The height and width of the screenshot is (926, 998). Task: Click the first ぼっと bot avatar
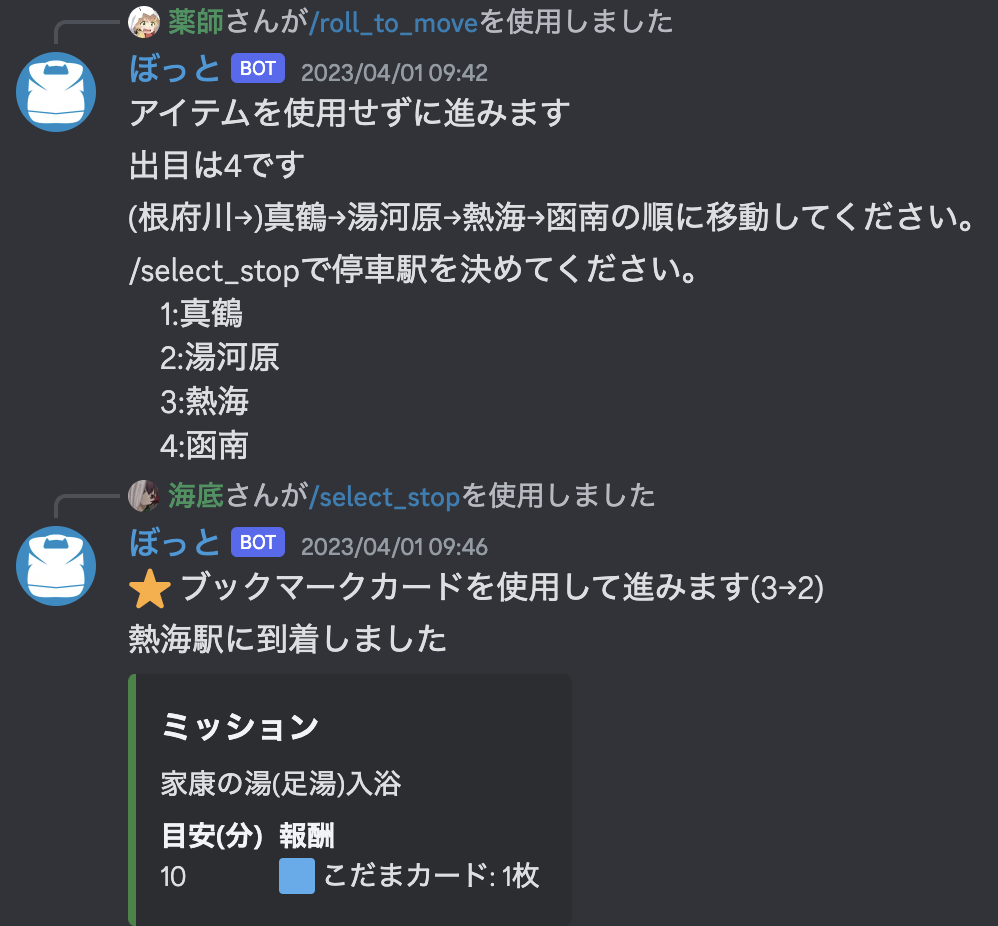pyautogui.click(x=56, y=92)
